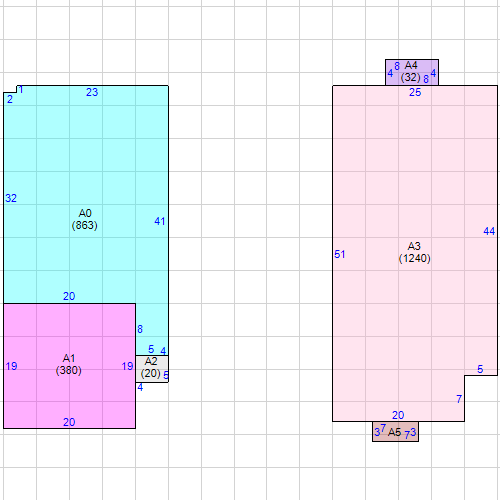The height and width of the screenshot is (500, 500).
Task: Select the 1 dimension at A0's corner notch
Action: pos(21,90)
